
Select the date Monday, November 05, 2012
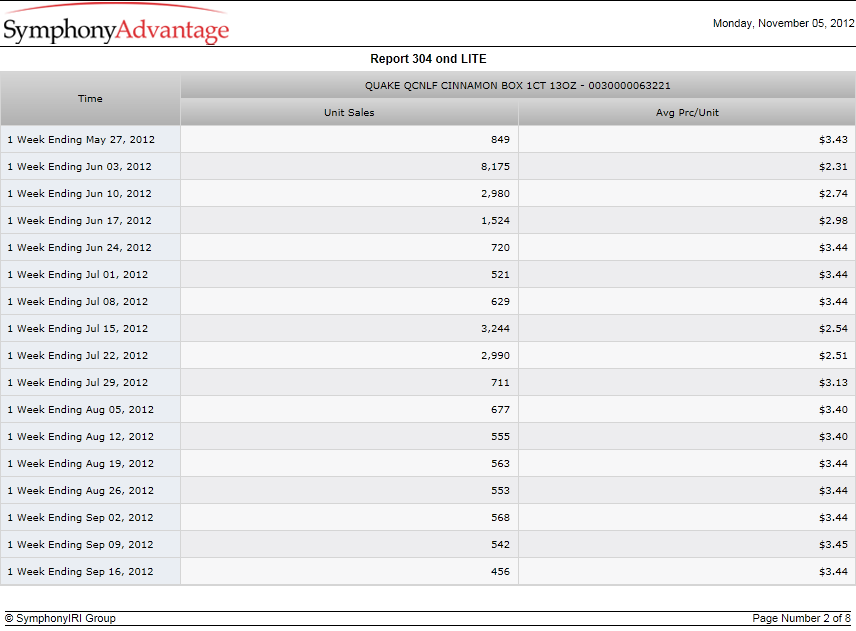(x=783, y=23)
